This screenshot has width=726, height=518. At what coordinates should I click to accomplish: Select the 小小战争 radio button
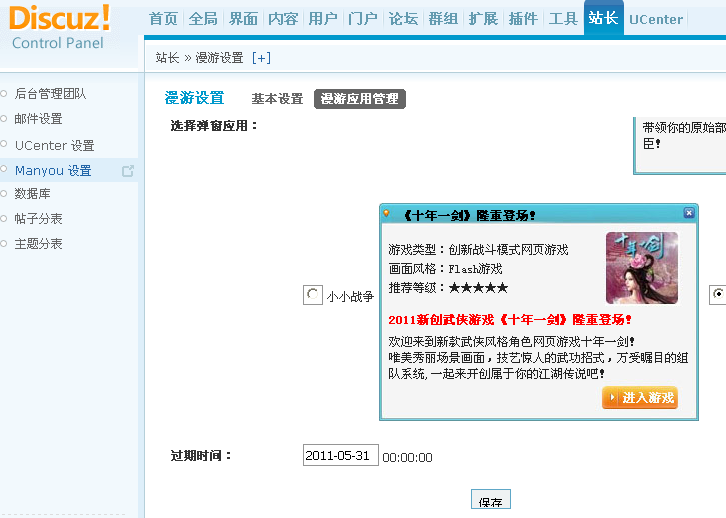[x=313, y=295]
